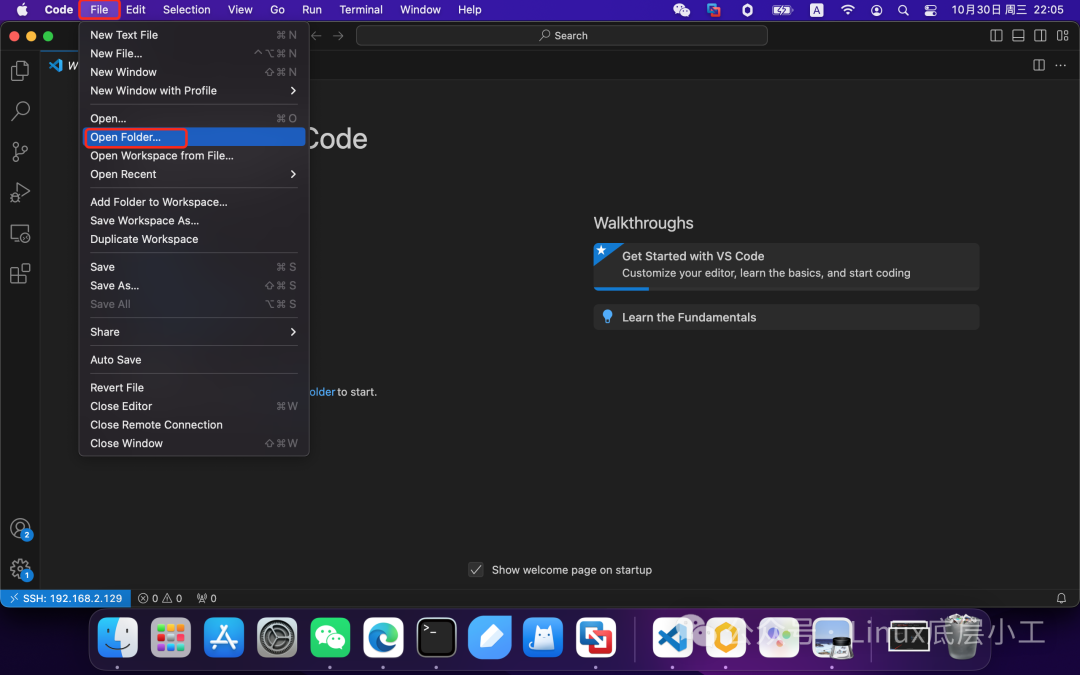
Task: Open the Terminal menu
Action: pos(361,10)
